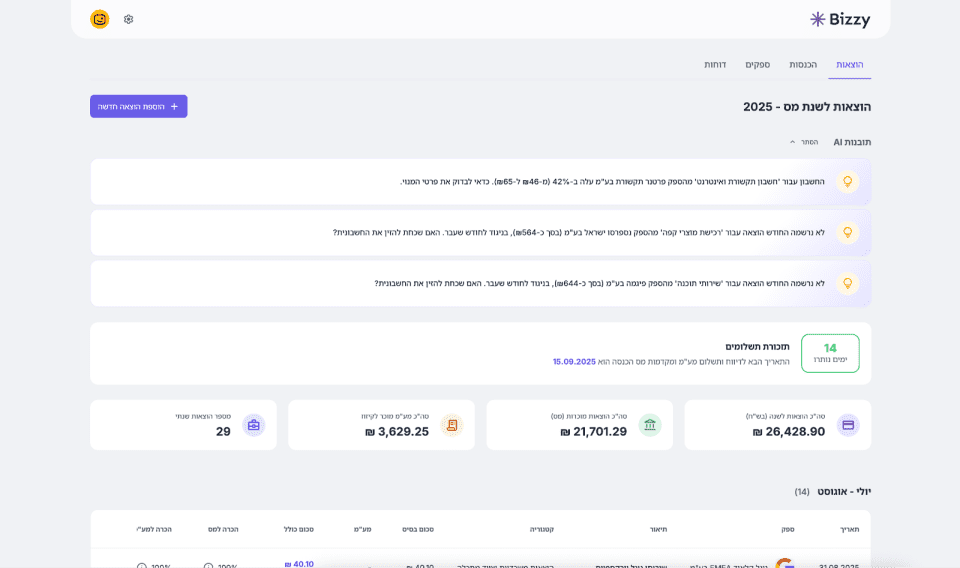Open the Nespresso missing expense insight
The width and height of the screenshot is (960, 568).
[x=481, y=233]
